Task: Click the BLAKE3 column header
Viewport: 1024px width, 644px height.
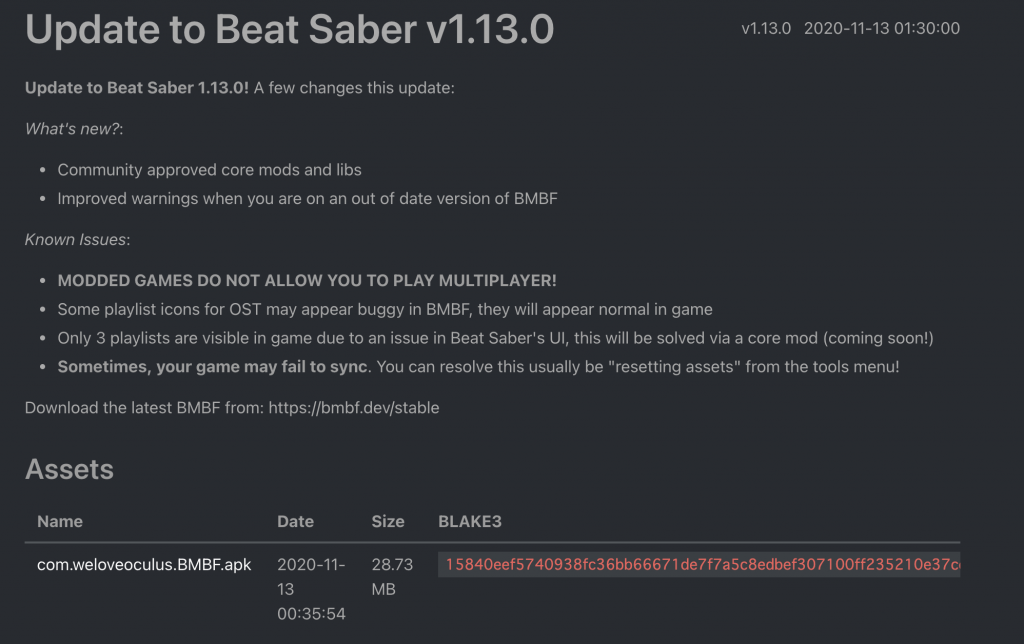Action: pyautogui.click(x=470, y=521)
